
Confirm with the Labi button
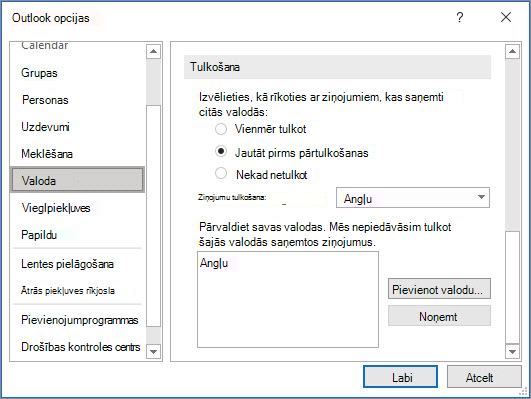click(400, 377)
